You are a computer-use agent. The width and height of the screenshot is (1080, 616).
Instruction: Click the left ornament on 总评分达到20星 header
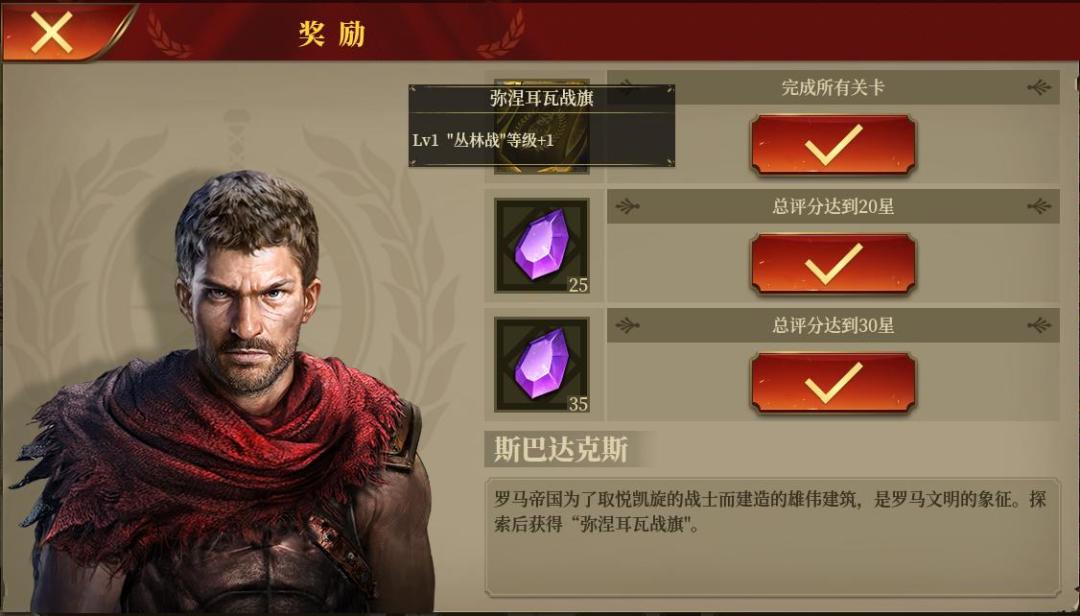(627, 206)
